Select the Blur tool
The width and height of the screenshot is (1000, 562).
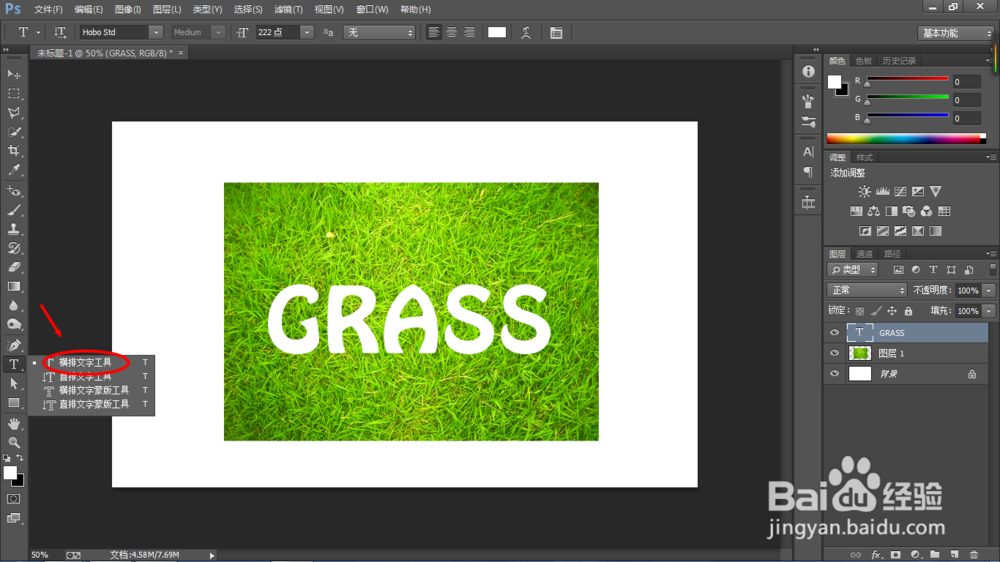tap(13, 306)
